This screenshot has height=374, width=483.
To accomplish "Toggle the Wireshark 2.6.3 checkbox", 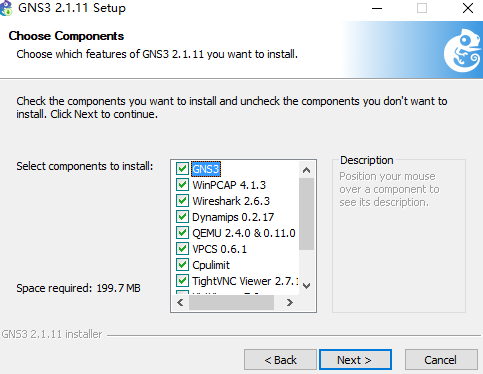I will pos(182,201).
